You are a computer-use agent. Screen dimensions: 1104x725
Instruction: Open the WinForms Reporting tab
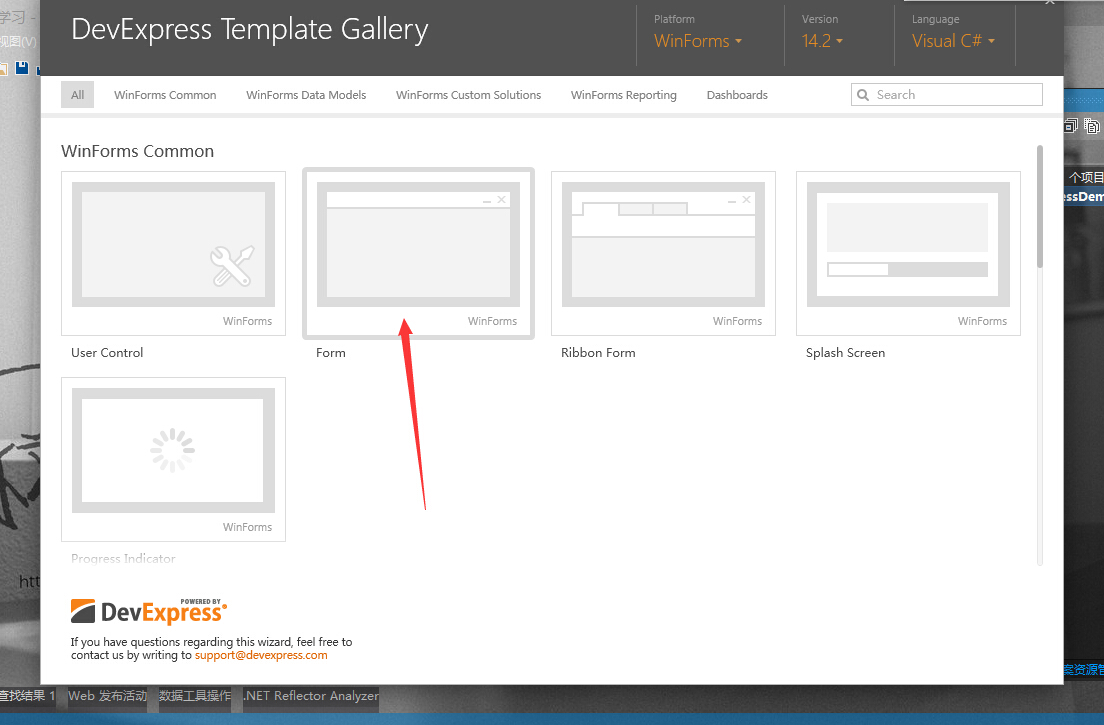624,95
